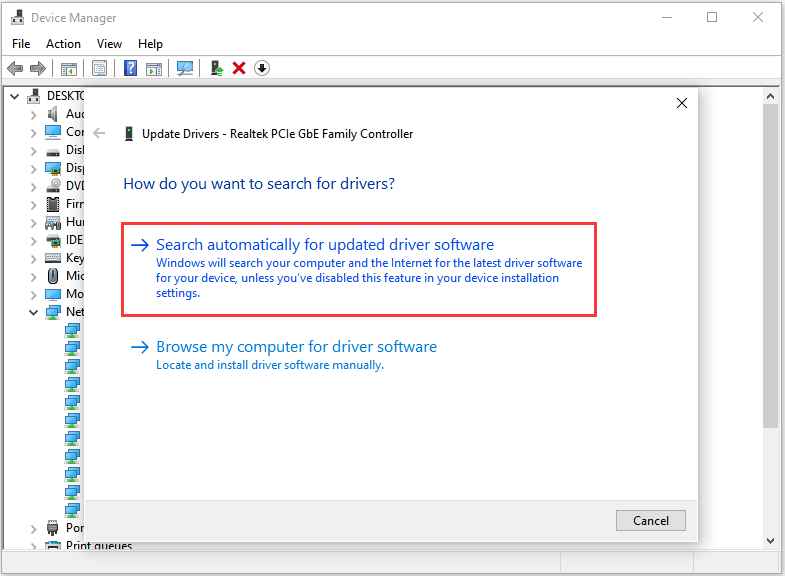
Task: Select the Computer category monitor icon
Action: (53, 132)
